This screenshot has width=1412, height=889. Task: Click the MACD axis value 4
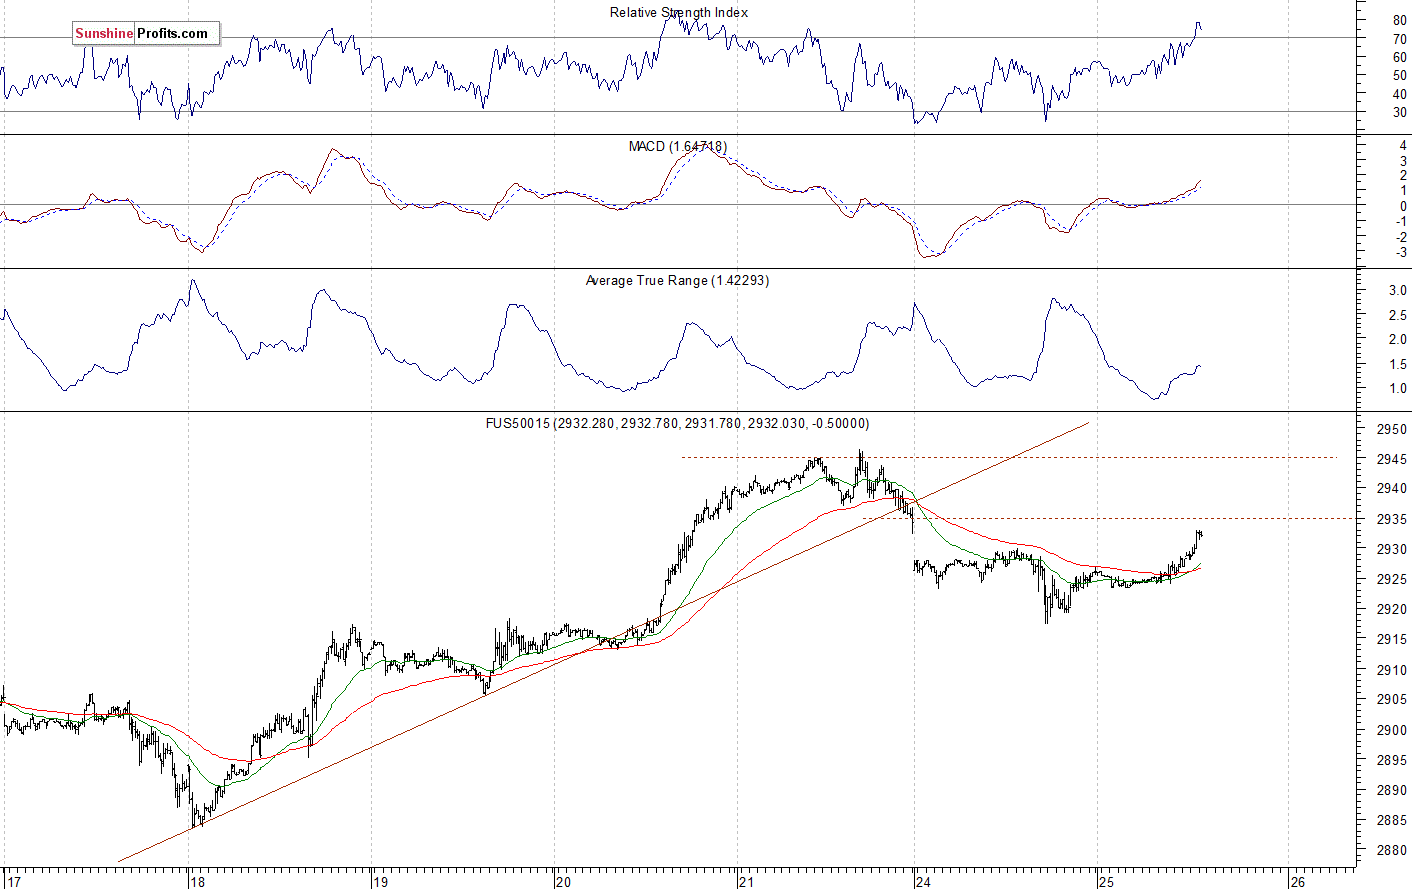(1403, 145)
